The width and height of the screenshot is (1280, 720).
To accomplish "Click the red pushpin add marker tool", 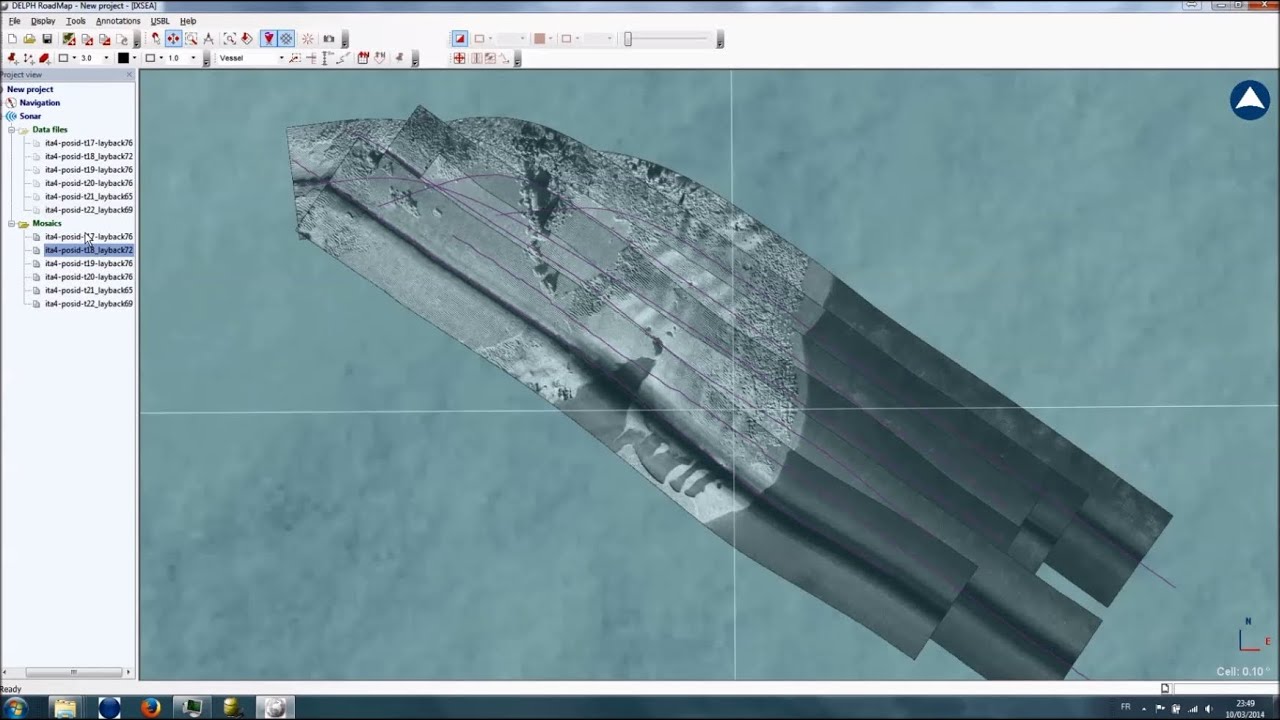I will click(12, 58).
